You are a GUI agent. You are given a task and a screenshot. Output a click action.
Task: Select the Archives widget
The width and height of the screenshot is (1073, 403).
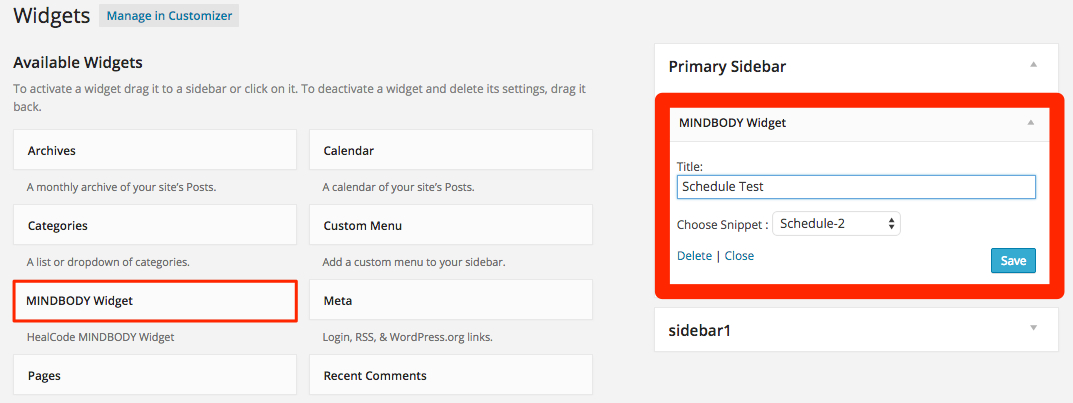pyautogui.click(x=155, y=151)
